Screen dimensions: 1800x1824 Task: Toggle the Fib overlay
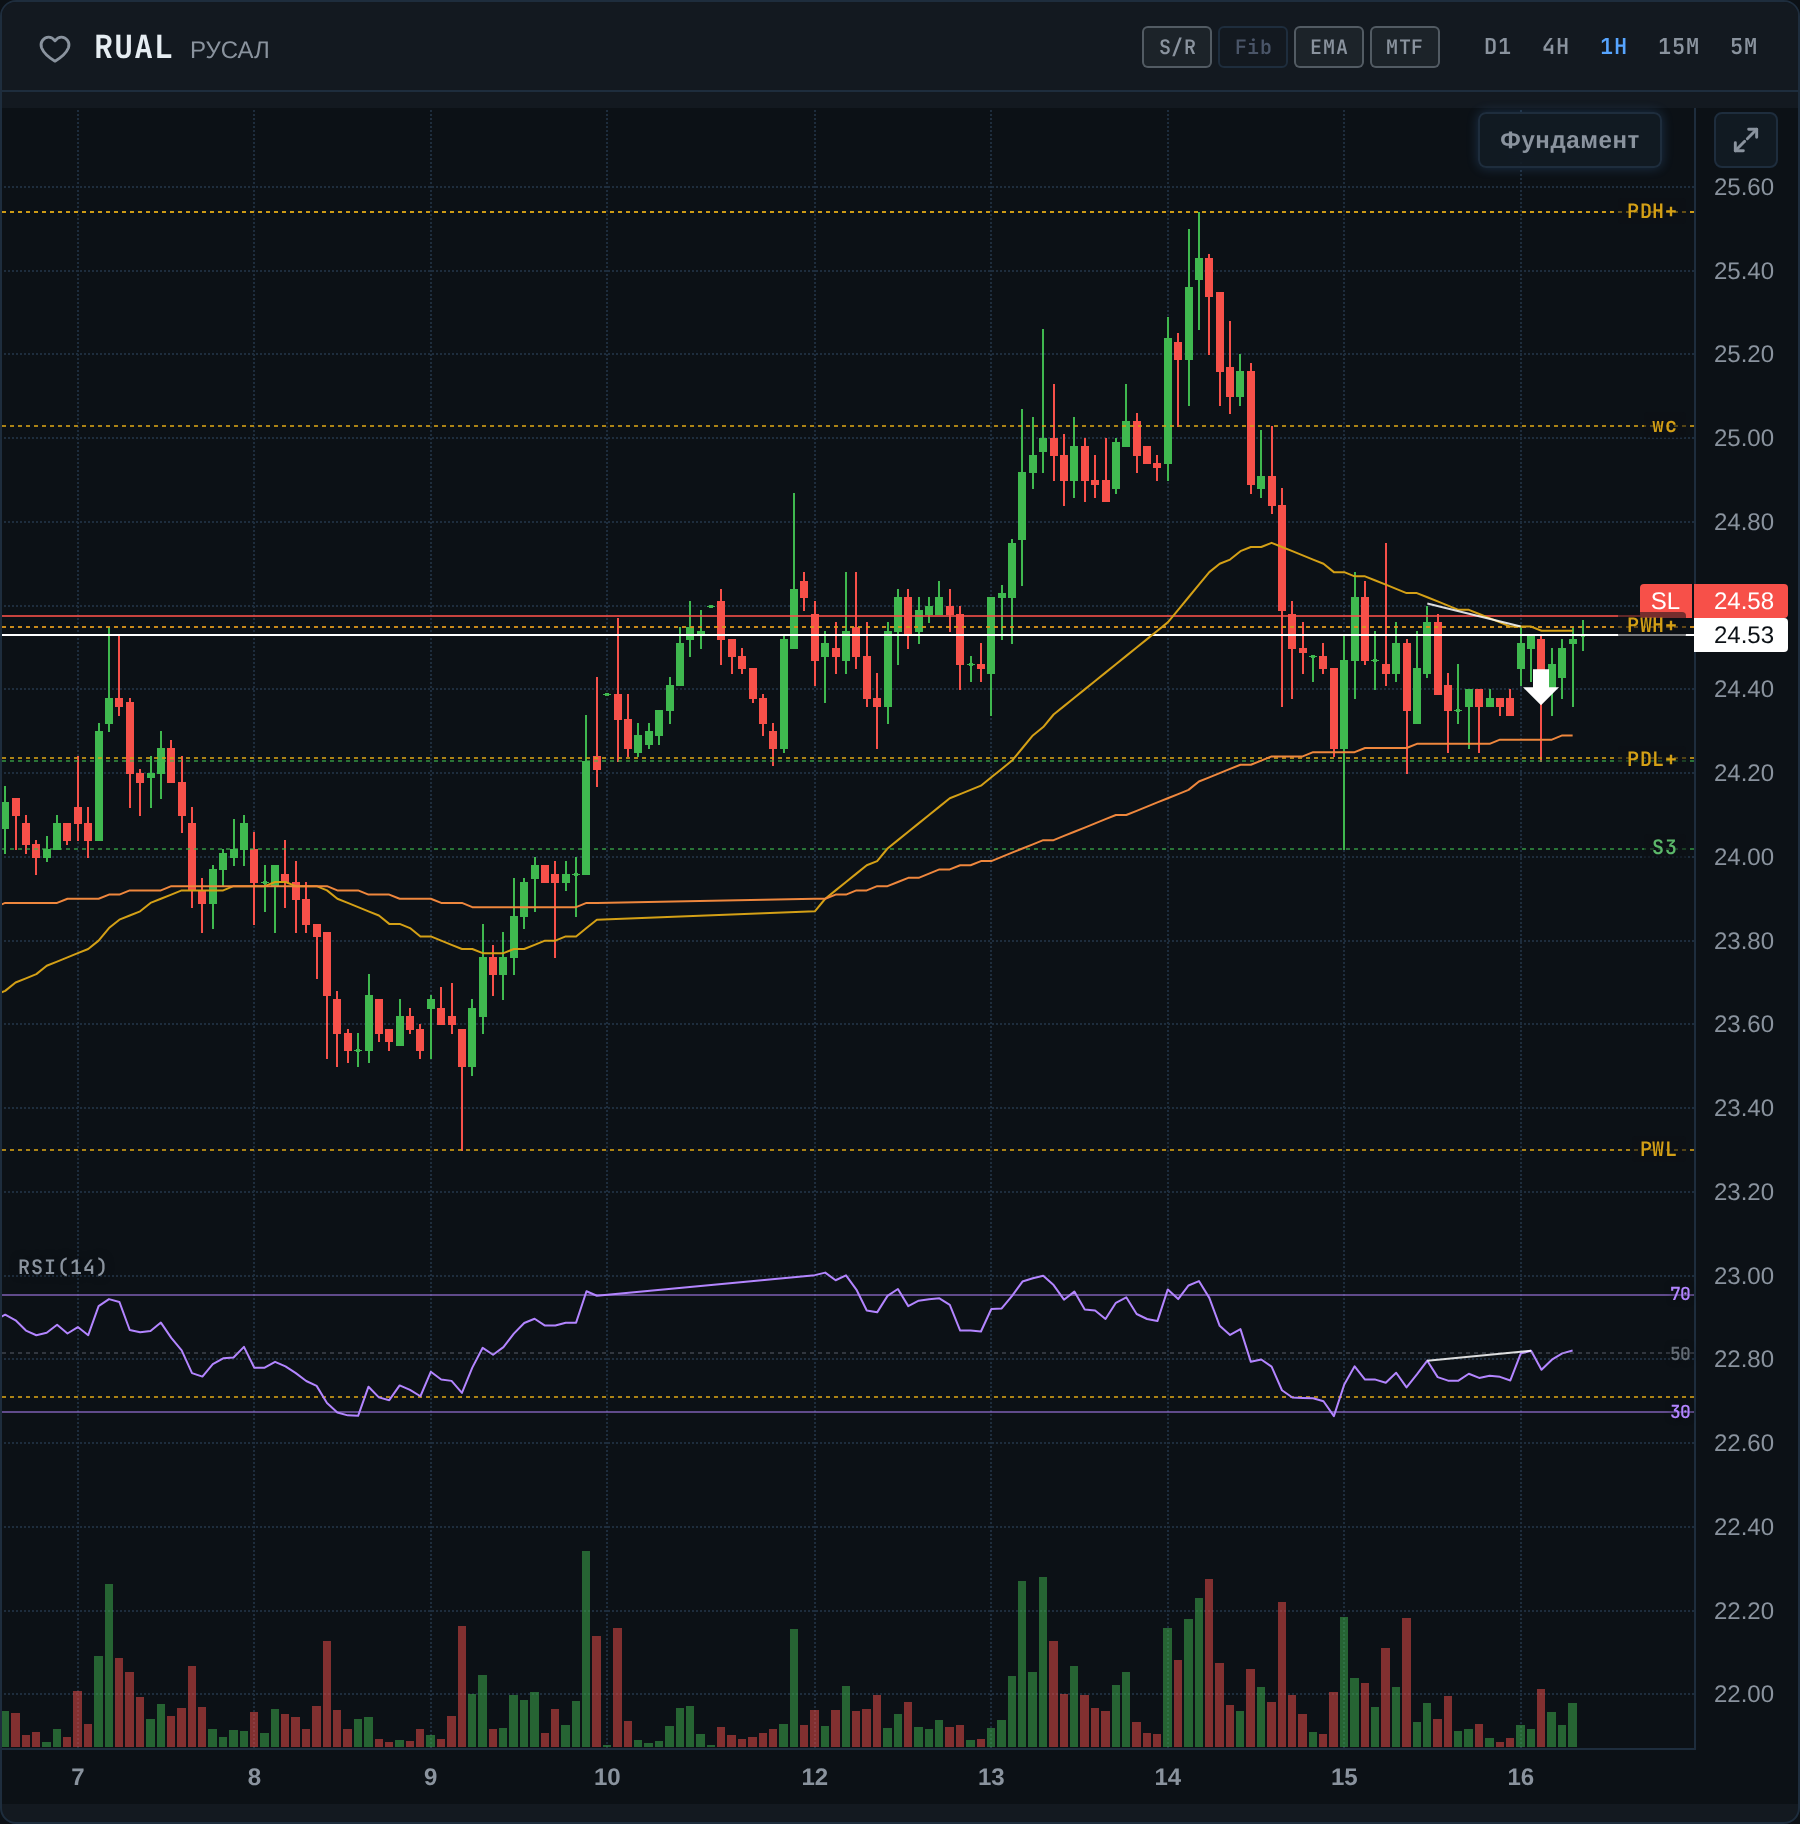(x=1253, y=47)
